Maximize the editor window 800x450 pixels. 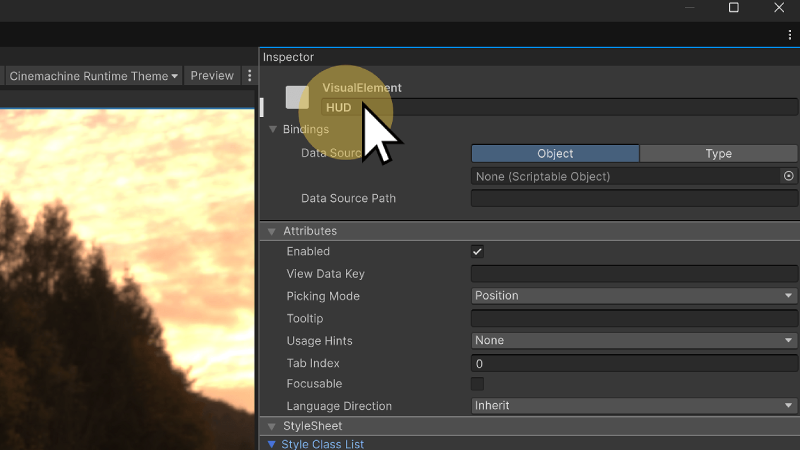tap(733, 8)
